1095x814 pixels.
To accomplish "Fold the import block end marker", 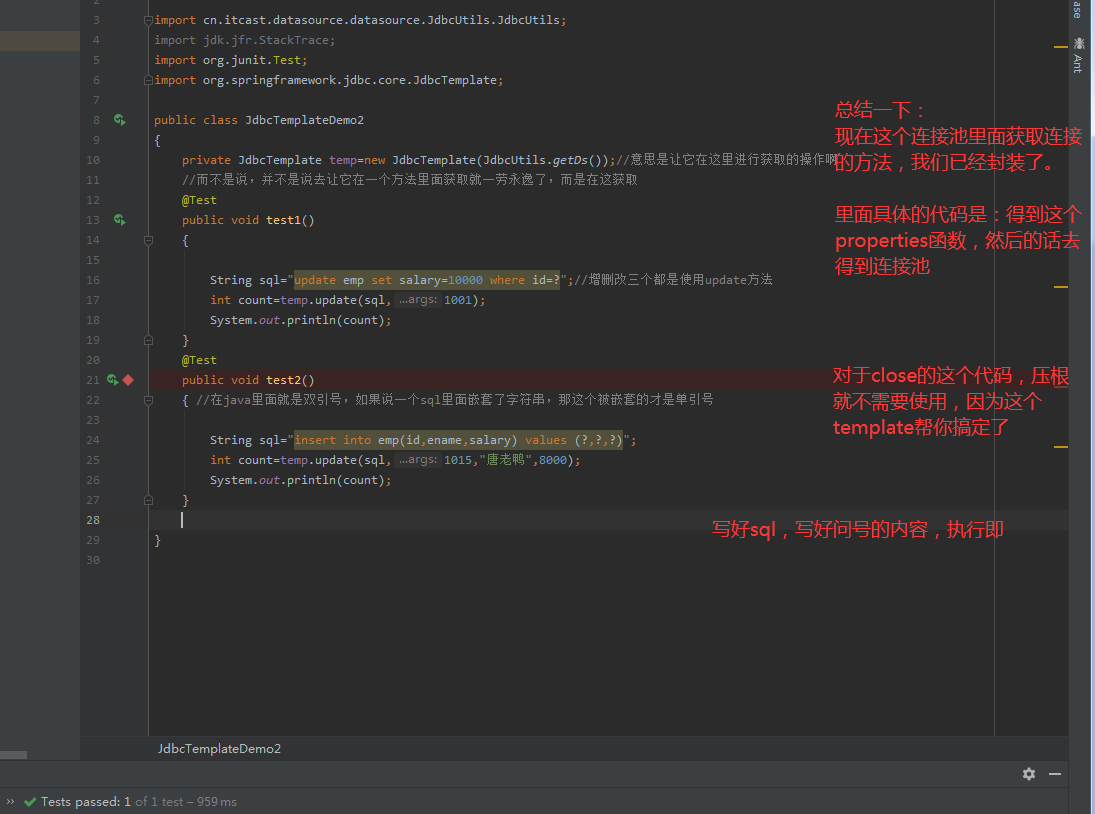I will pyautogui.click(x=148, y=80).
